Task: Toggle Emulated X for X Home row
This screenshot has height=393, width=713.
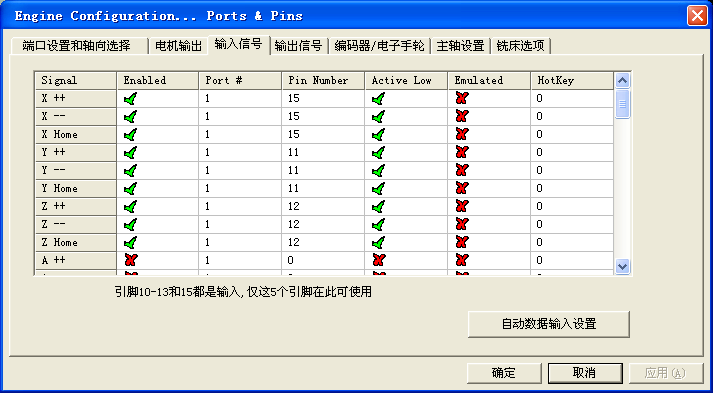Action: click(462, 135)
